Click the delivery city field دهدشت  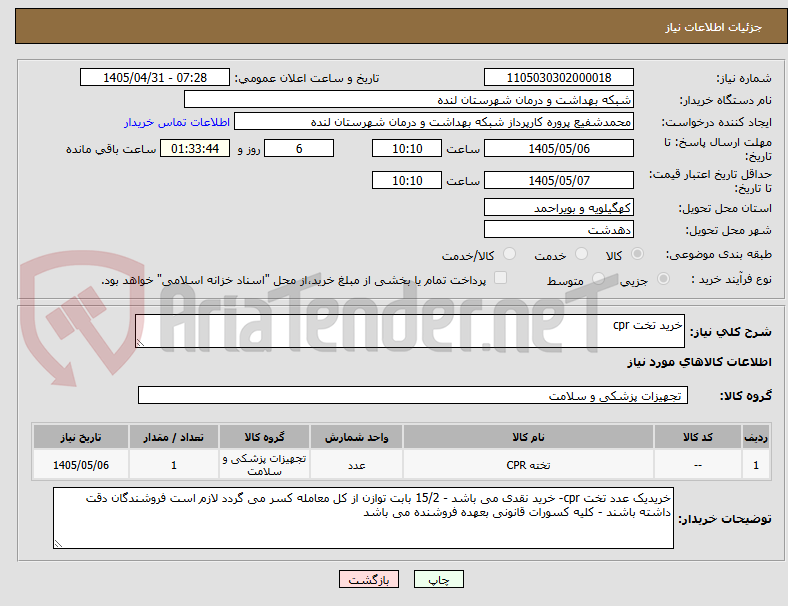(x=558, y=229)
